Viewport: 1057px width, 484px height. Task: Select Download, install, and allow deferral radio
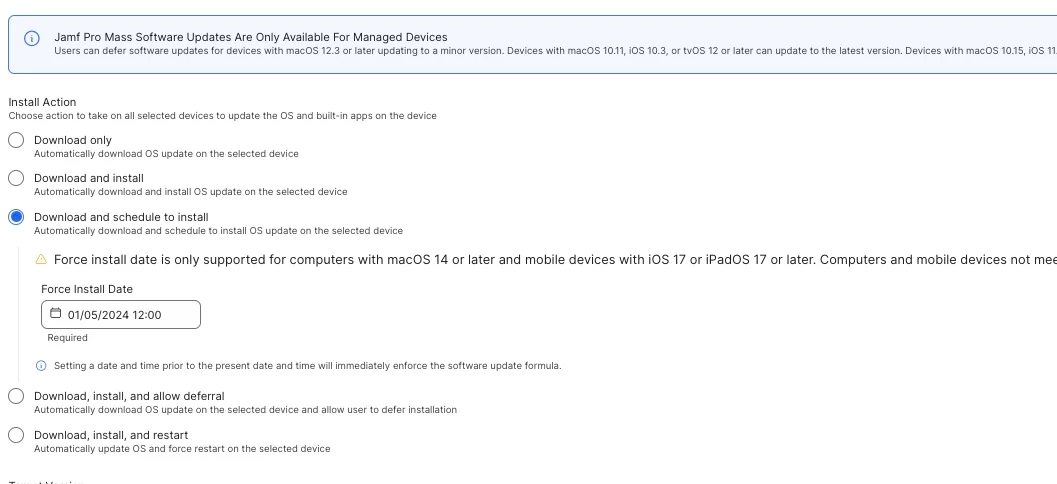pos(16,396)
